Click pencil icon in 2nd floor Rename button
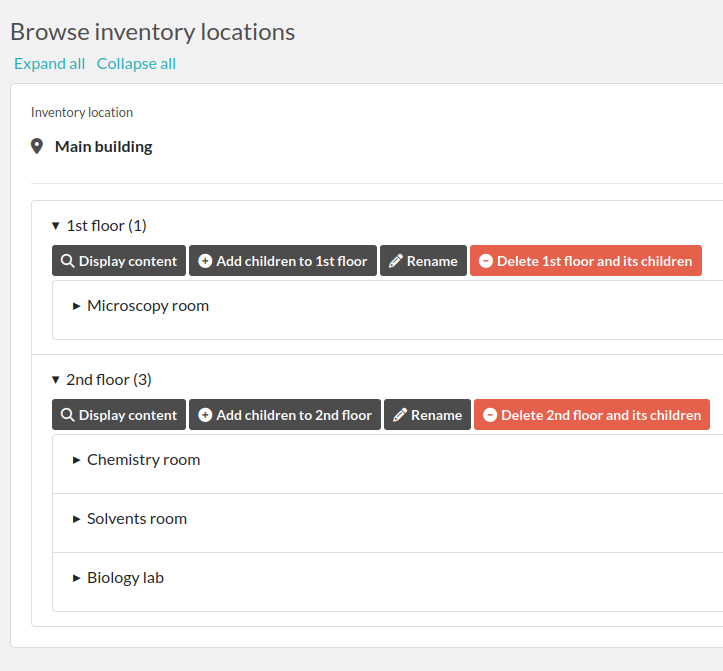This screenshot has height=671, width=723. [x=400, y=415]
